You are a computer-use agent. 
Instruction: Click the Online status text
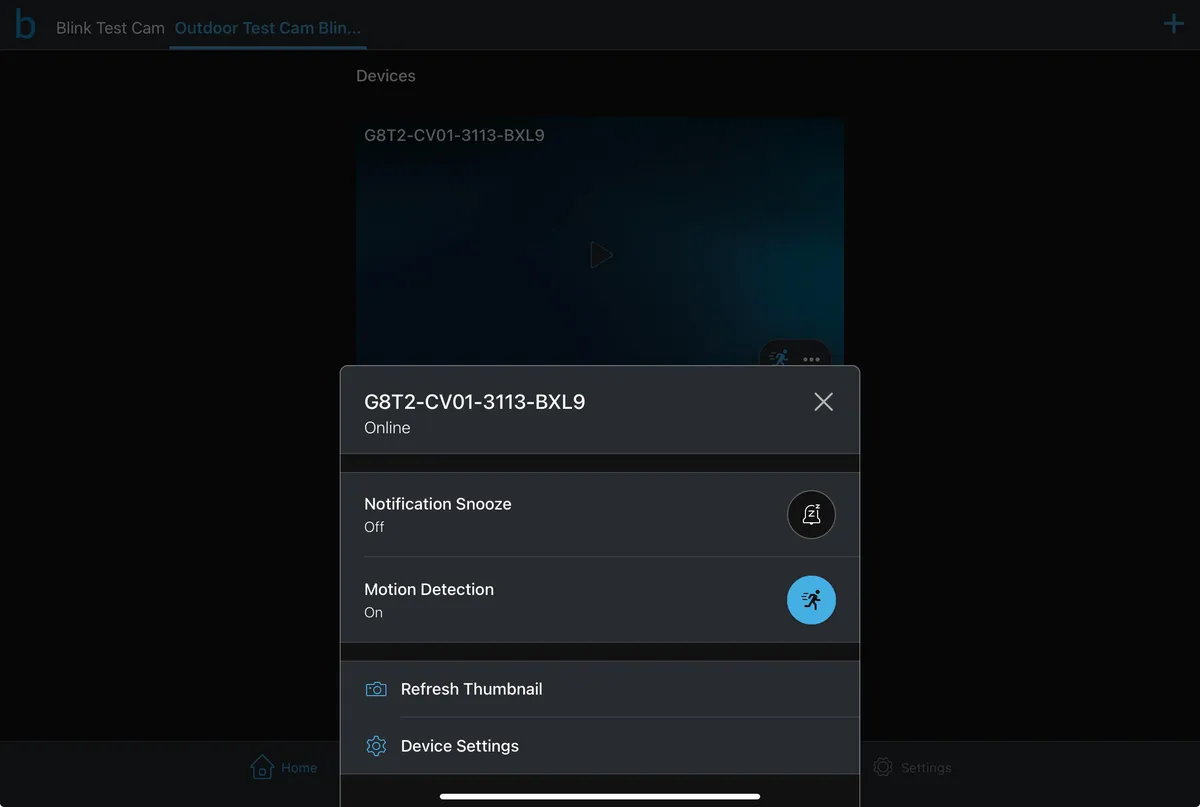click(x=387, y=428)
